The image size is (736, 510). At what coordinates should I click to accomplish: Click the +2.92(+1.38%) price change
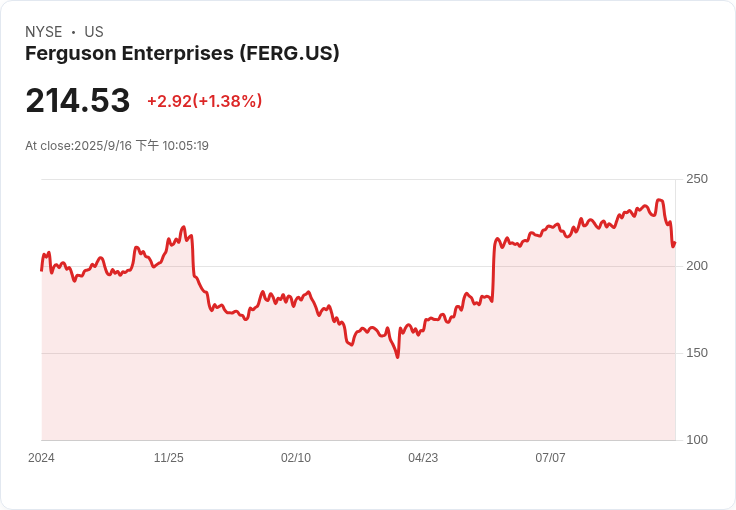coord(204,101)
